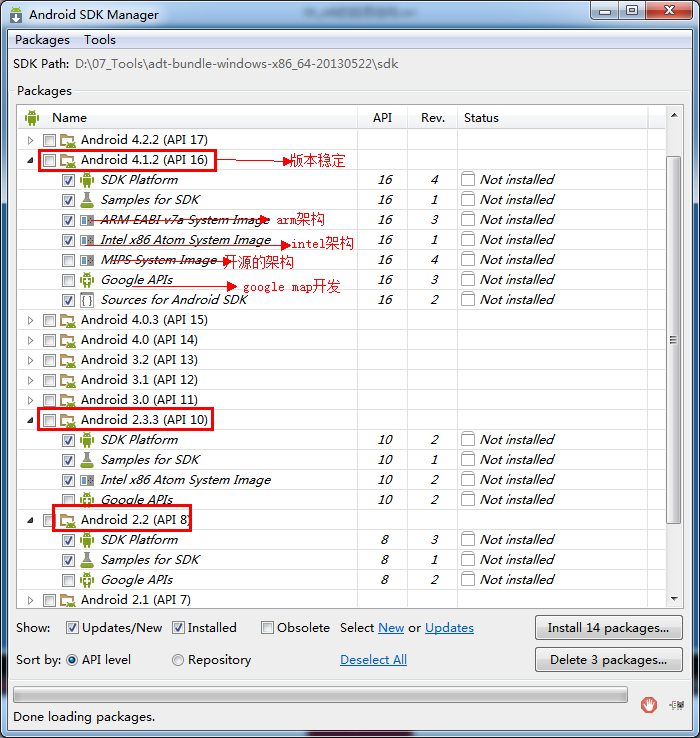Click the Sources for Android SDK braces icon
The width and height of the screenshot is (700, 738).
click(87, 300)
